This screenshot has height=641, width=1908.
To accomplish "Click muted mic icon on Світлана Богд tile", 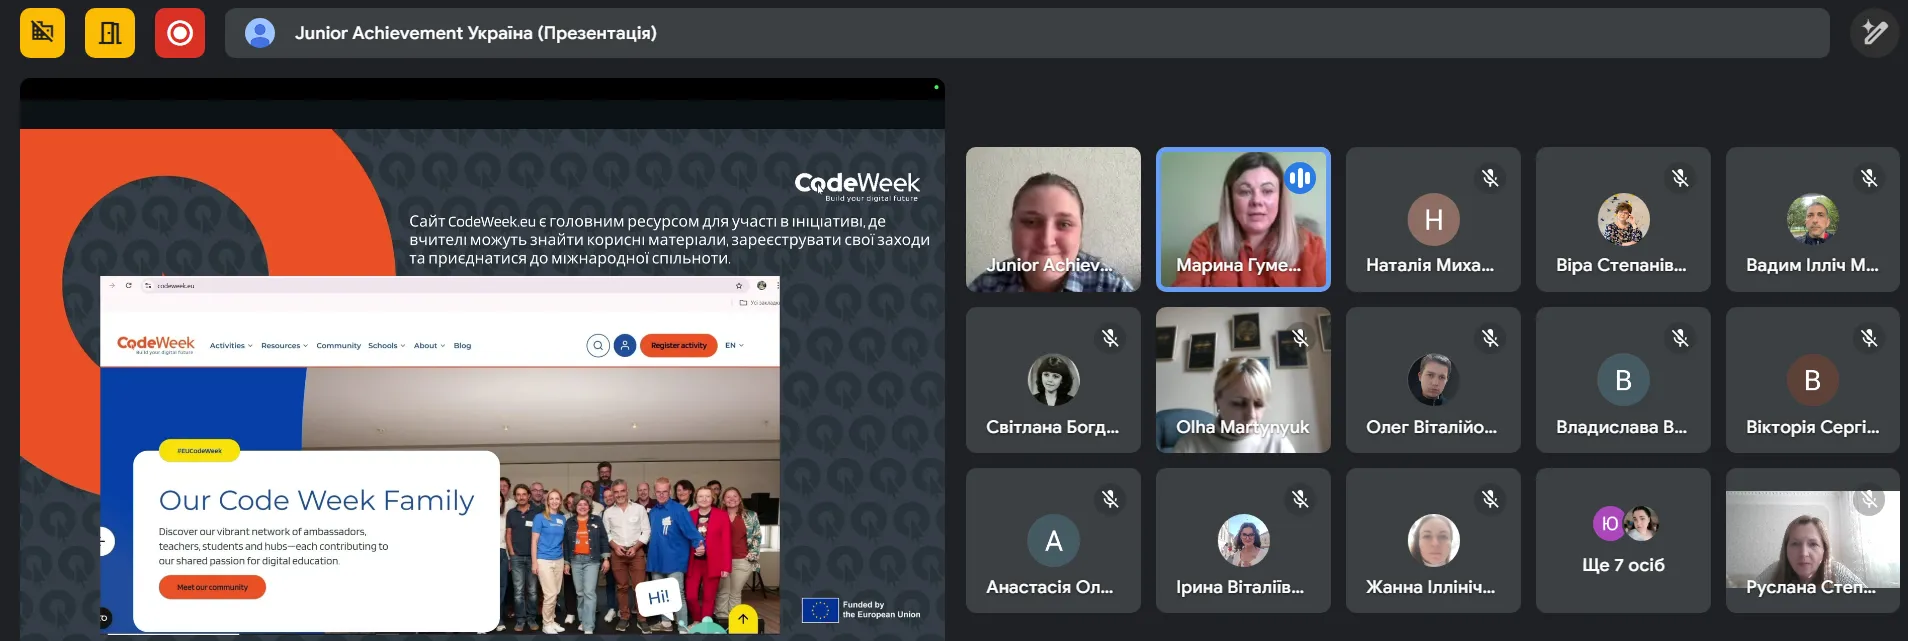I will (1110, 338).
